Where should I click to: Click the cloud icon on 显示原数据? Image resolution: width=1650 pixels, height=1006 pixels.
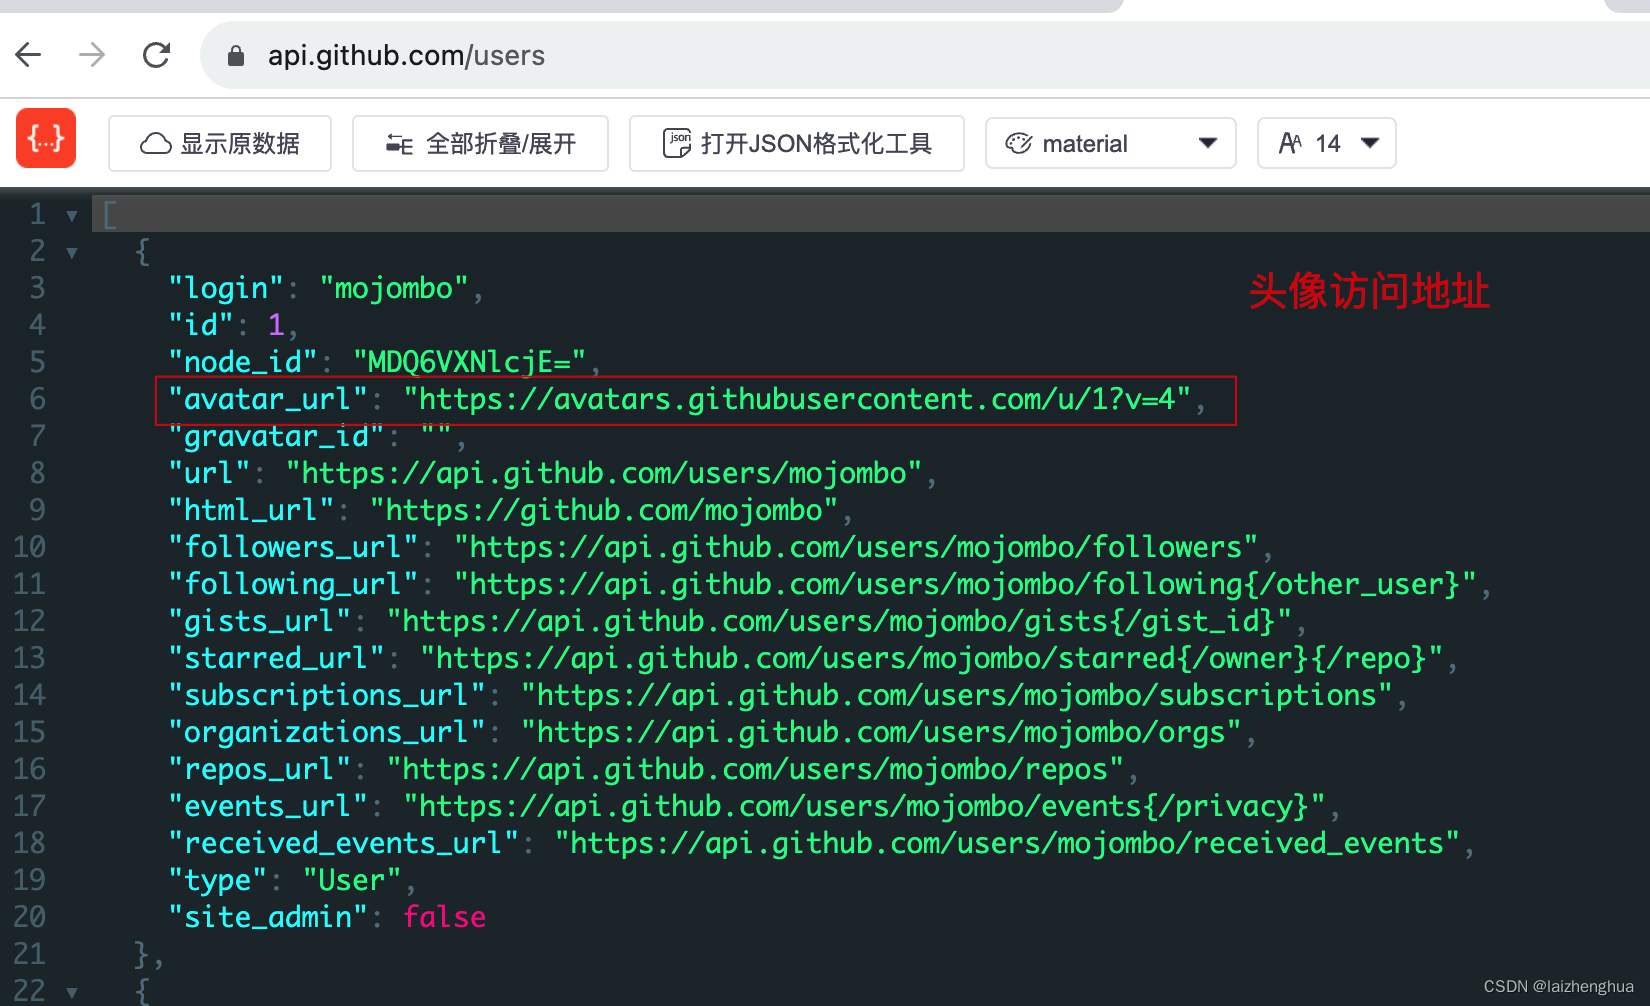point(155,144)
